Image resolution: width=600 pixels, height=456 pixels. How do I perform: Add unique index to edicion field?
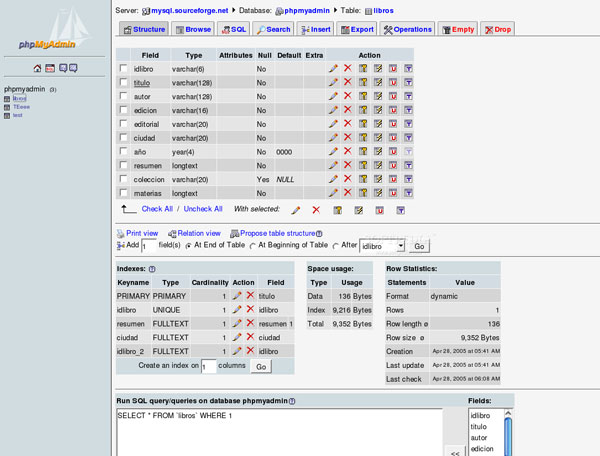pyautogui.click(x=393, y=110)
